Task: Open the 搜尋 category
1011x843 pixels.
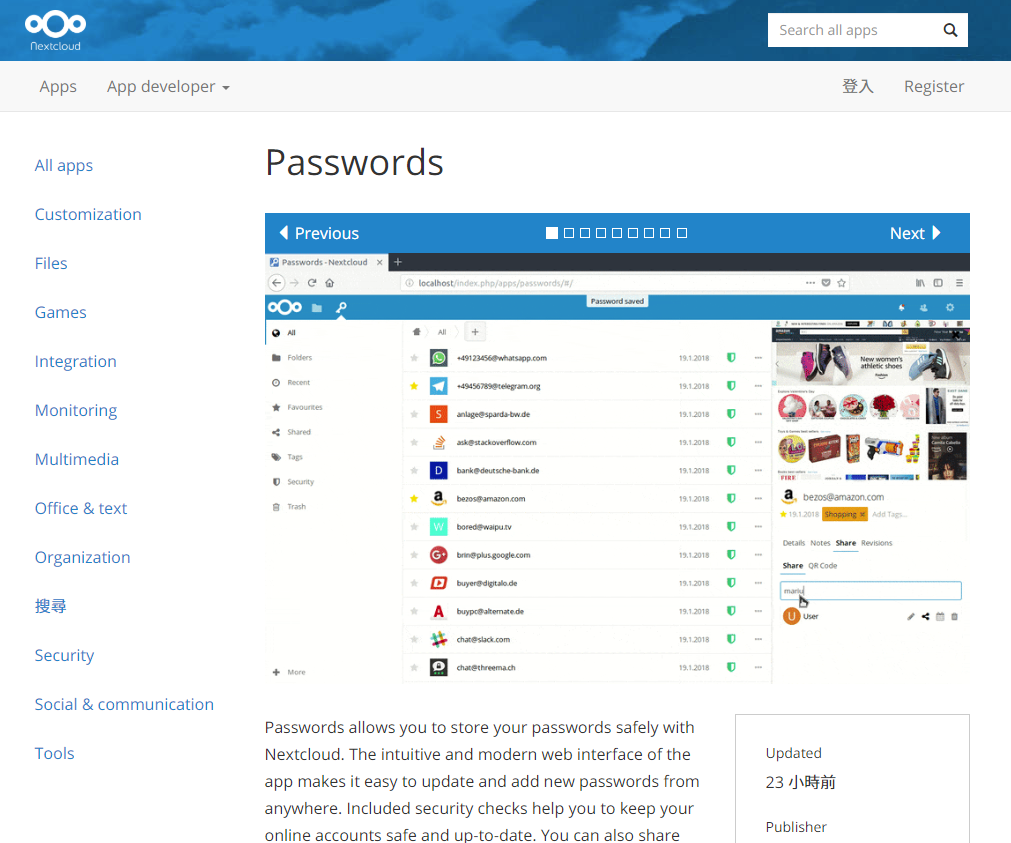Action: tap(50, 606)
